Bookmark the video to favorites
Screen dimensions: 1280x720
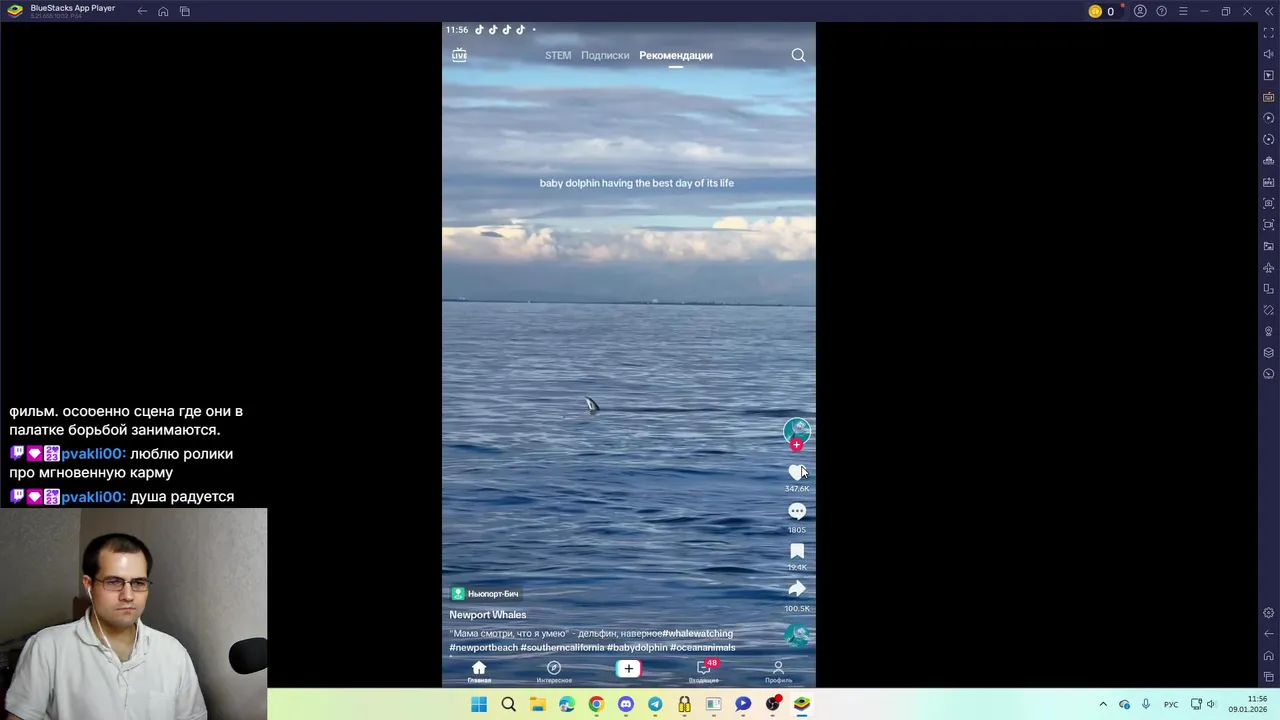point(797,551)
